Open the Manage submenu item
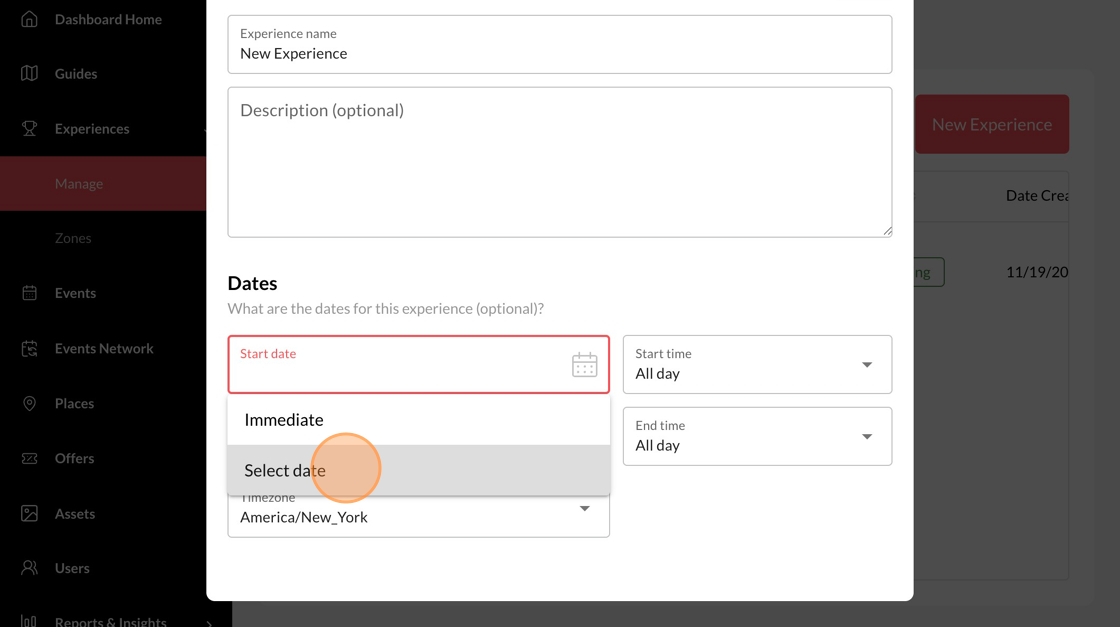Screen dimensions: 1120x627 click(79, 184)
